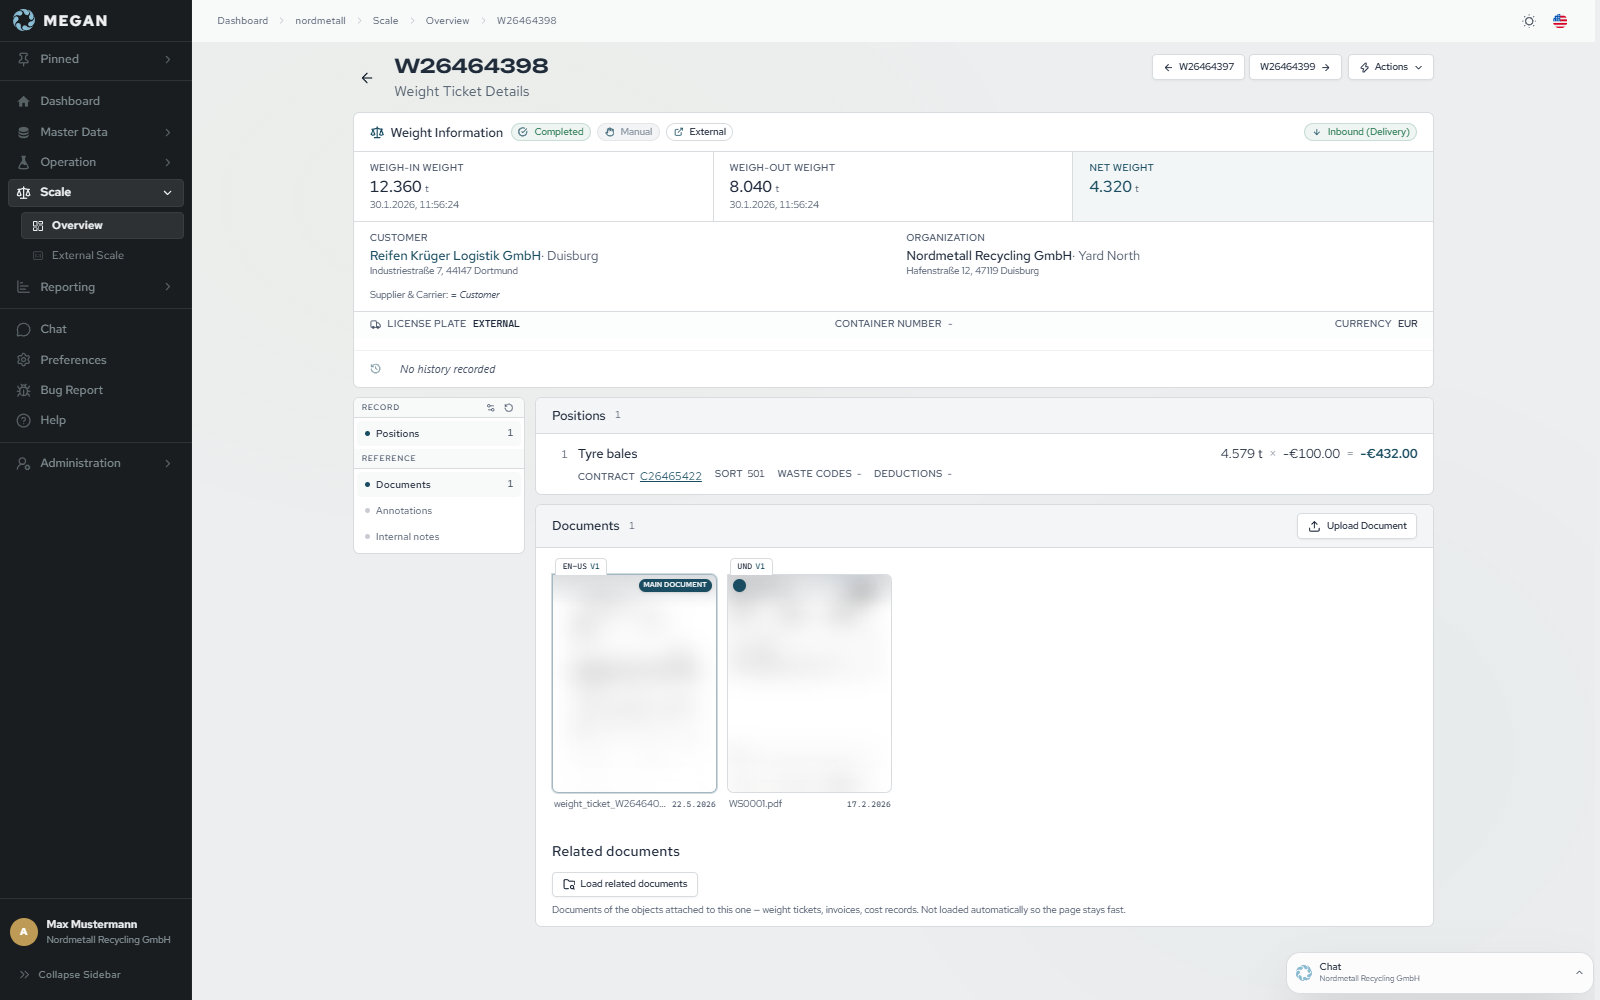The width and height of the screenshot is (1600, 1000).
Task: Click the Upload Document button
Action: 1357,526
